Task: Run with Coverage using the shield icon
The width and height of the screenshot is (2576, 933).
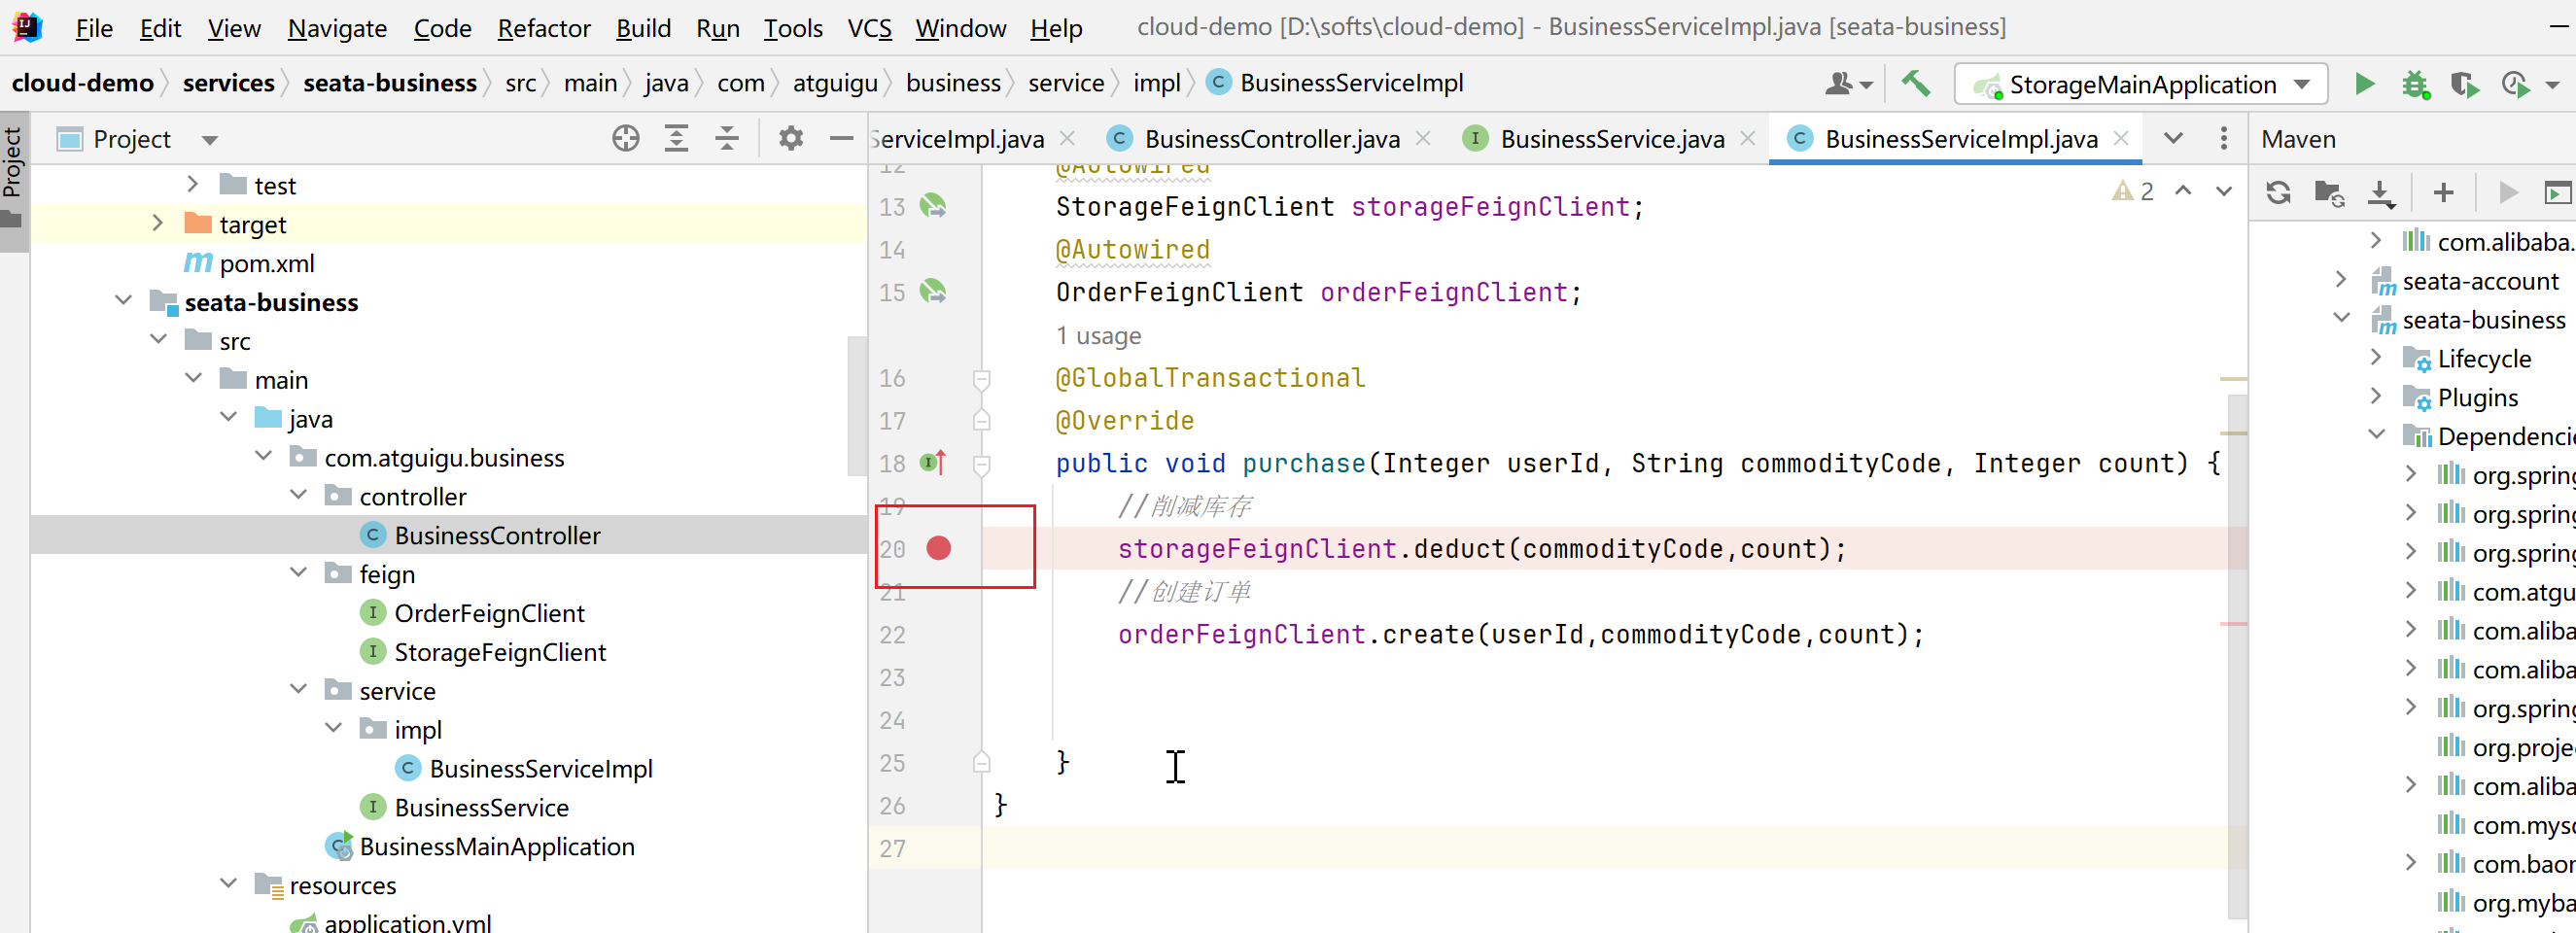Action: 2465,85
